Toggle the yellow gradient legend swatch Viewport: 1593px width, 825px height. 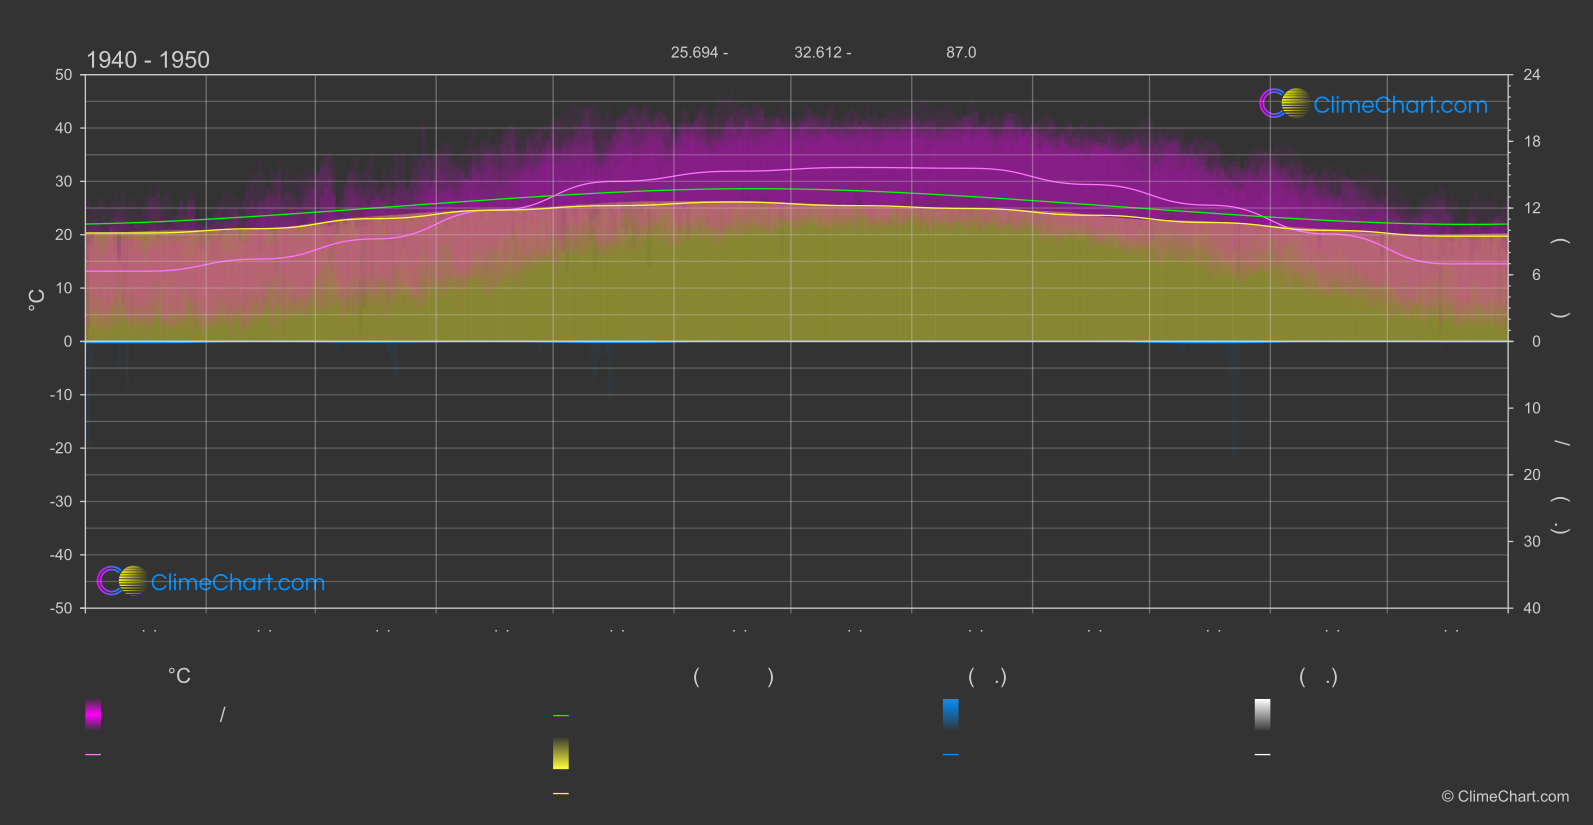(x=561, y=754)
